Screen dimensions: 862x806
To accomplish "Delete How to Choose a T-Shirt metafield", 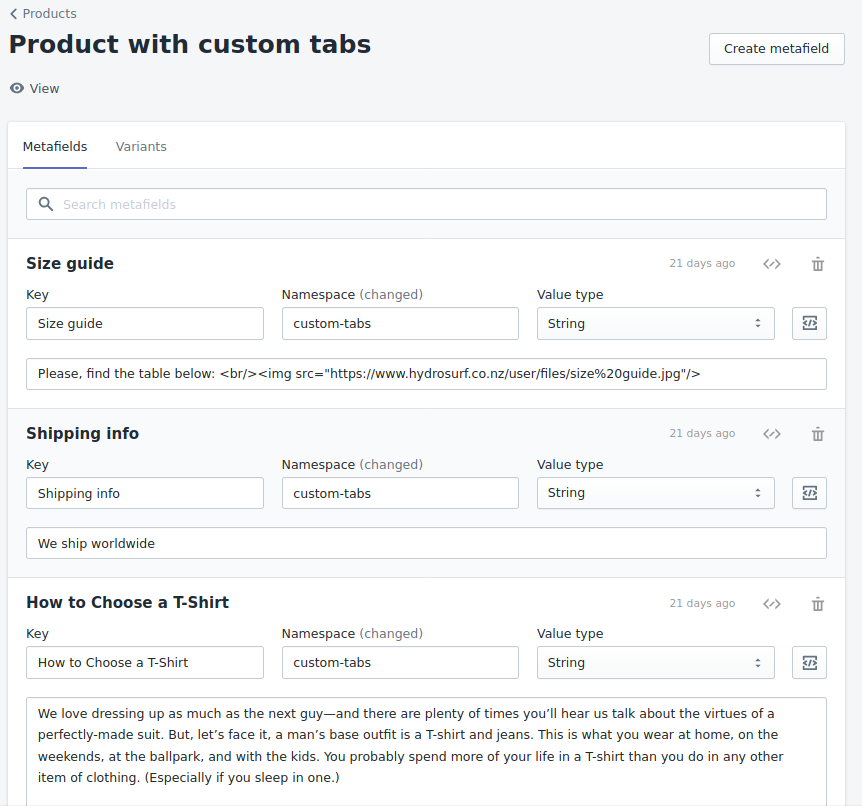I will tap(818, 604).
